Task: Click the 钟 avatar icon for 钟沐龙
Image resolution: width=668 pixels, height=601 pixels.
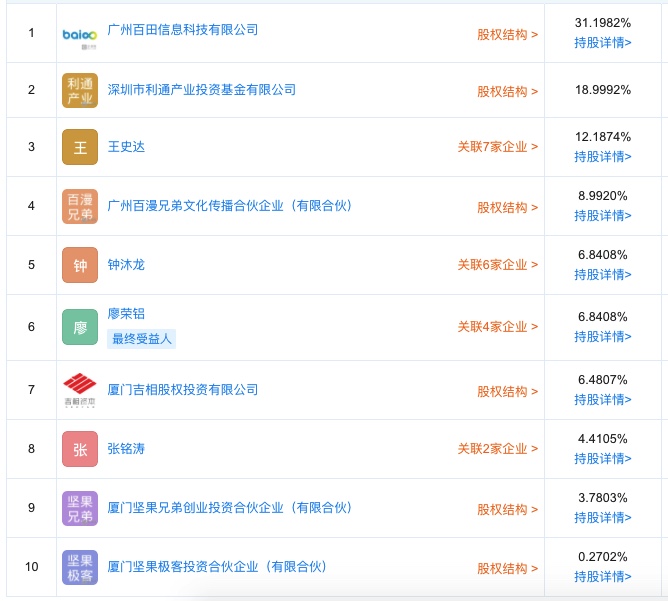Action: (80, 265)
